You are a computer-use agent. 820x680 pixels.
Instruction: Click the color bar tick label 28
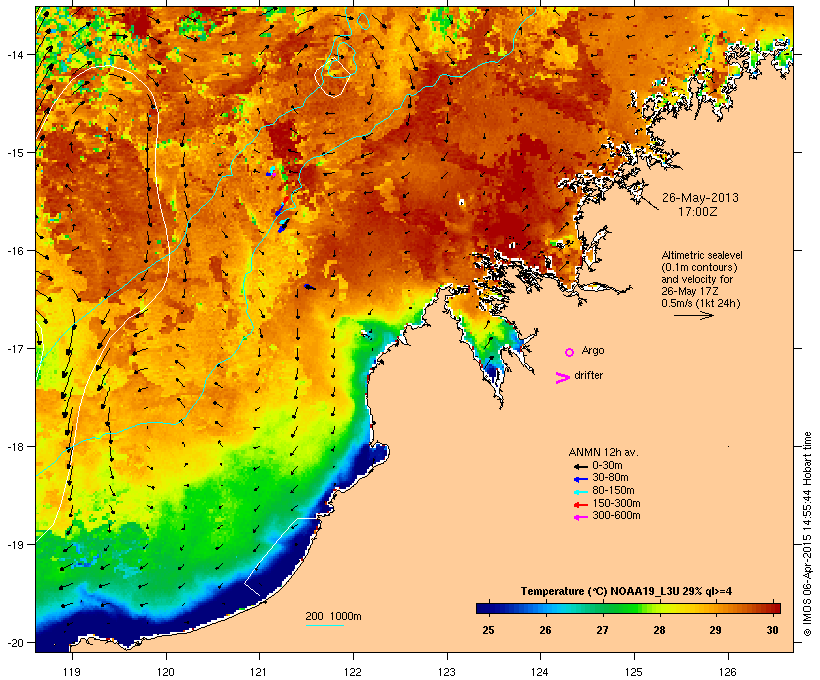tap(659, 630)
